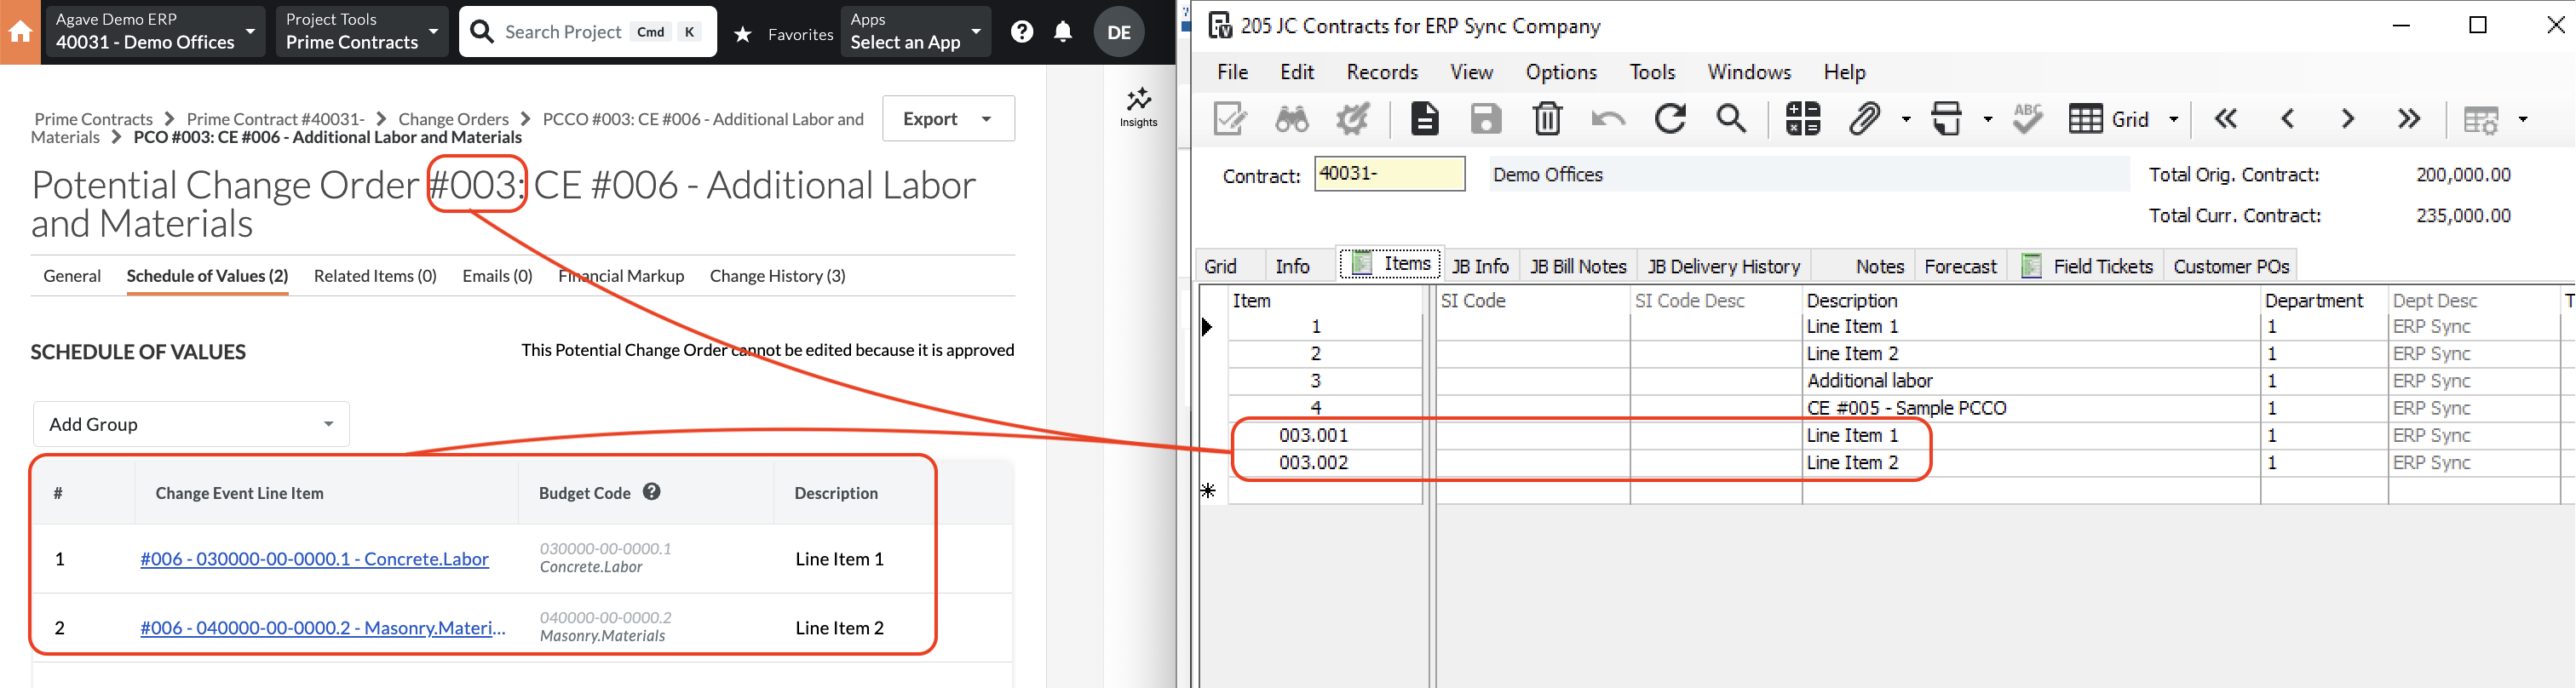Viewport: 2576px width, 688px height.
Task: Refresh the form with the circular arrow icon
Action: (1669, 118)
